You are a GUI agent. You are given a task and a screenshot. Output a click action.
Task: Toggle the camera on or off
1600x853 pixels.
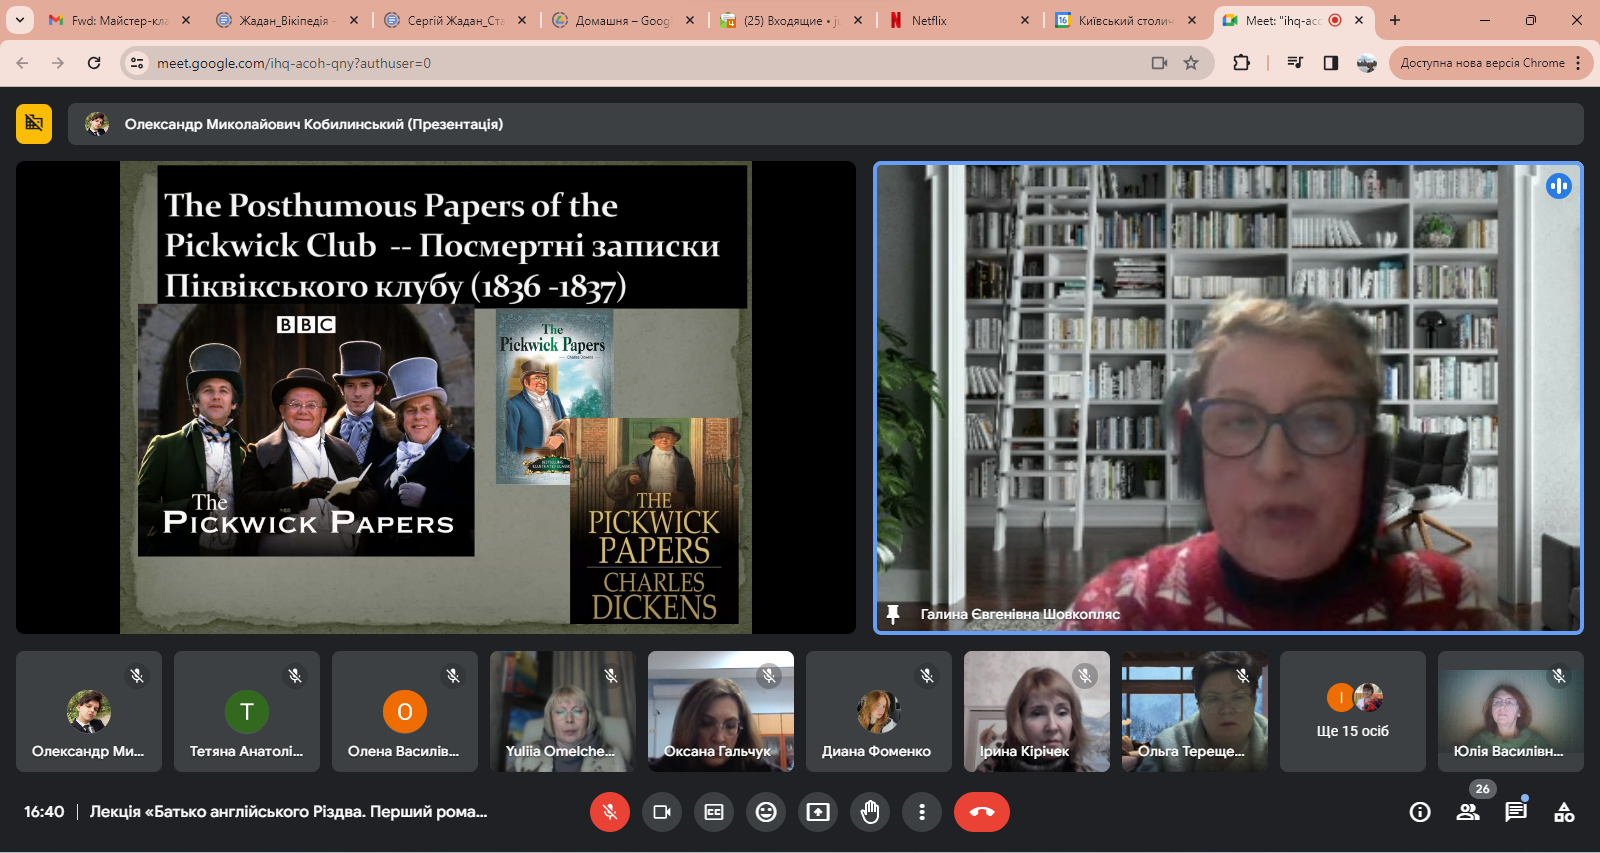click(662, 812)
